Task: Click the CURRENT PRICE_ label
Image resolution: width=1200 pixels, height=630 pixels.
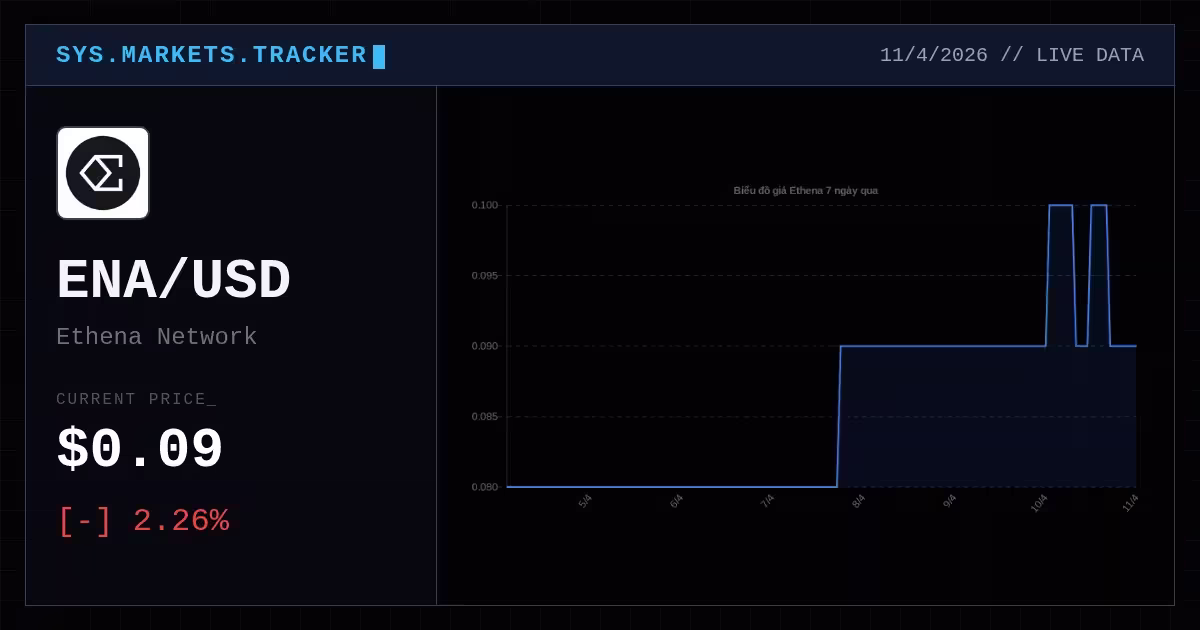Action: point(136,399)
